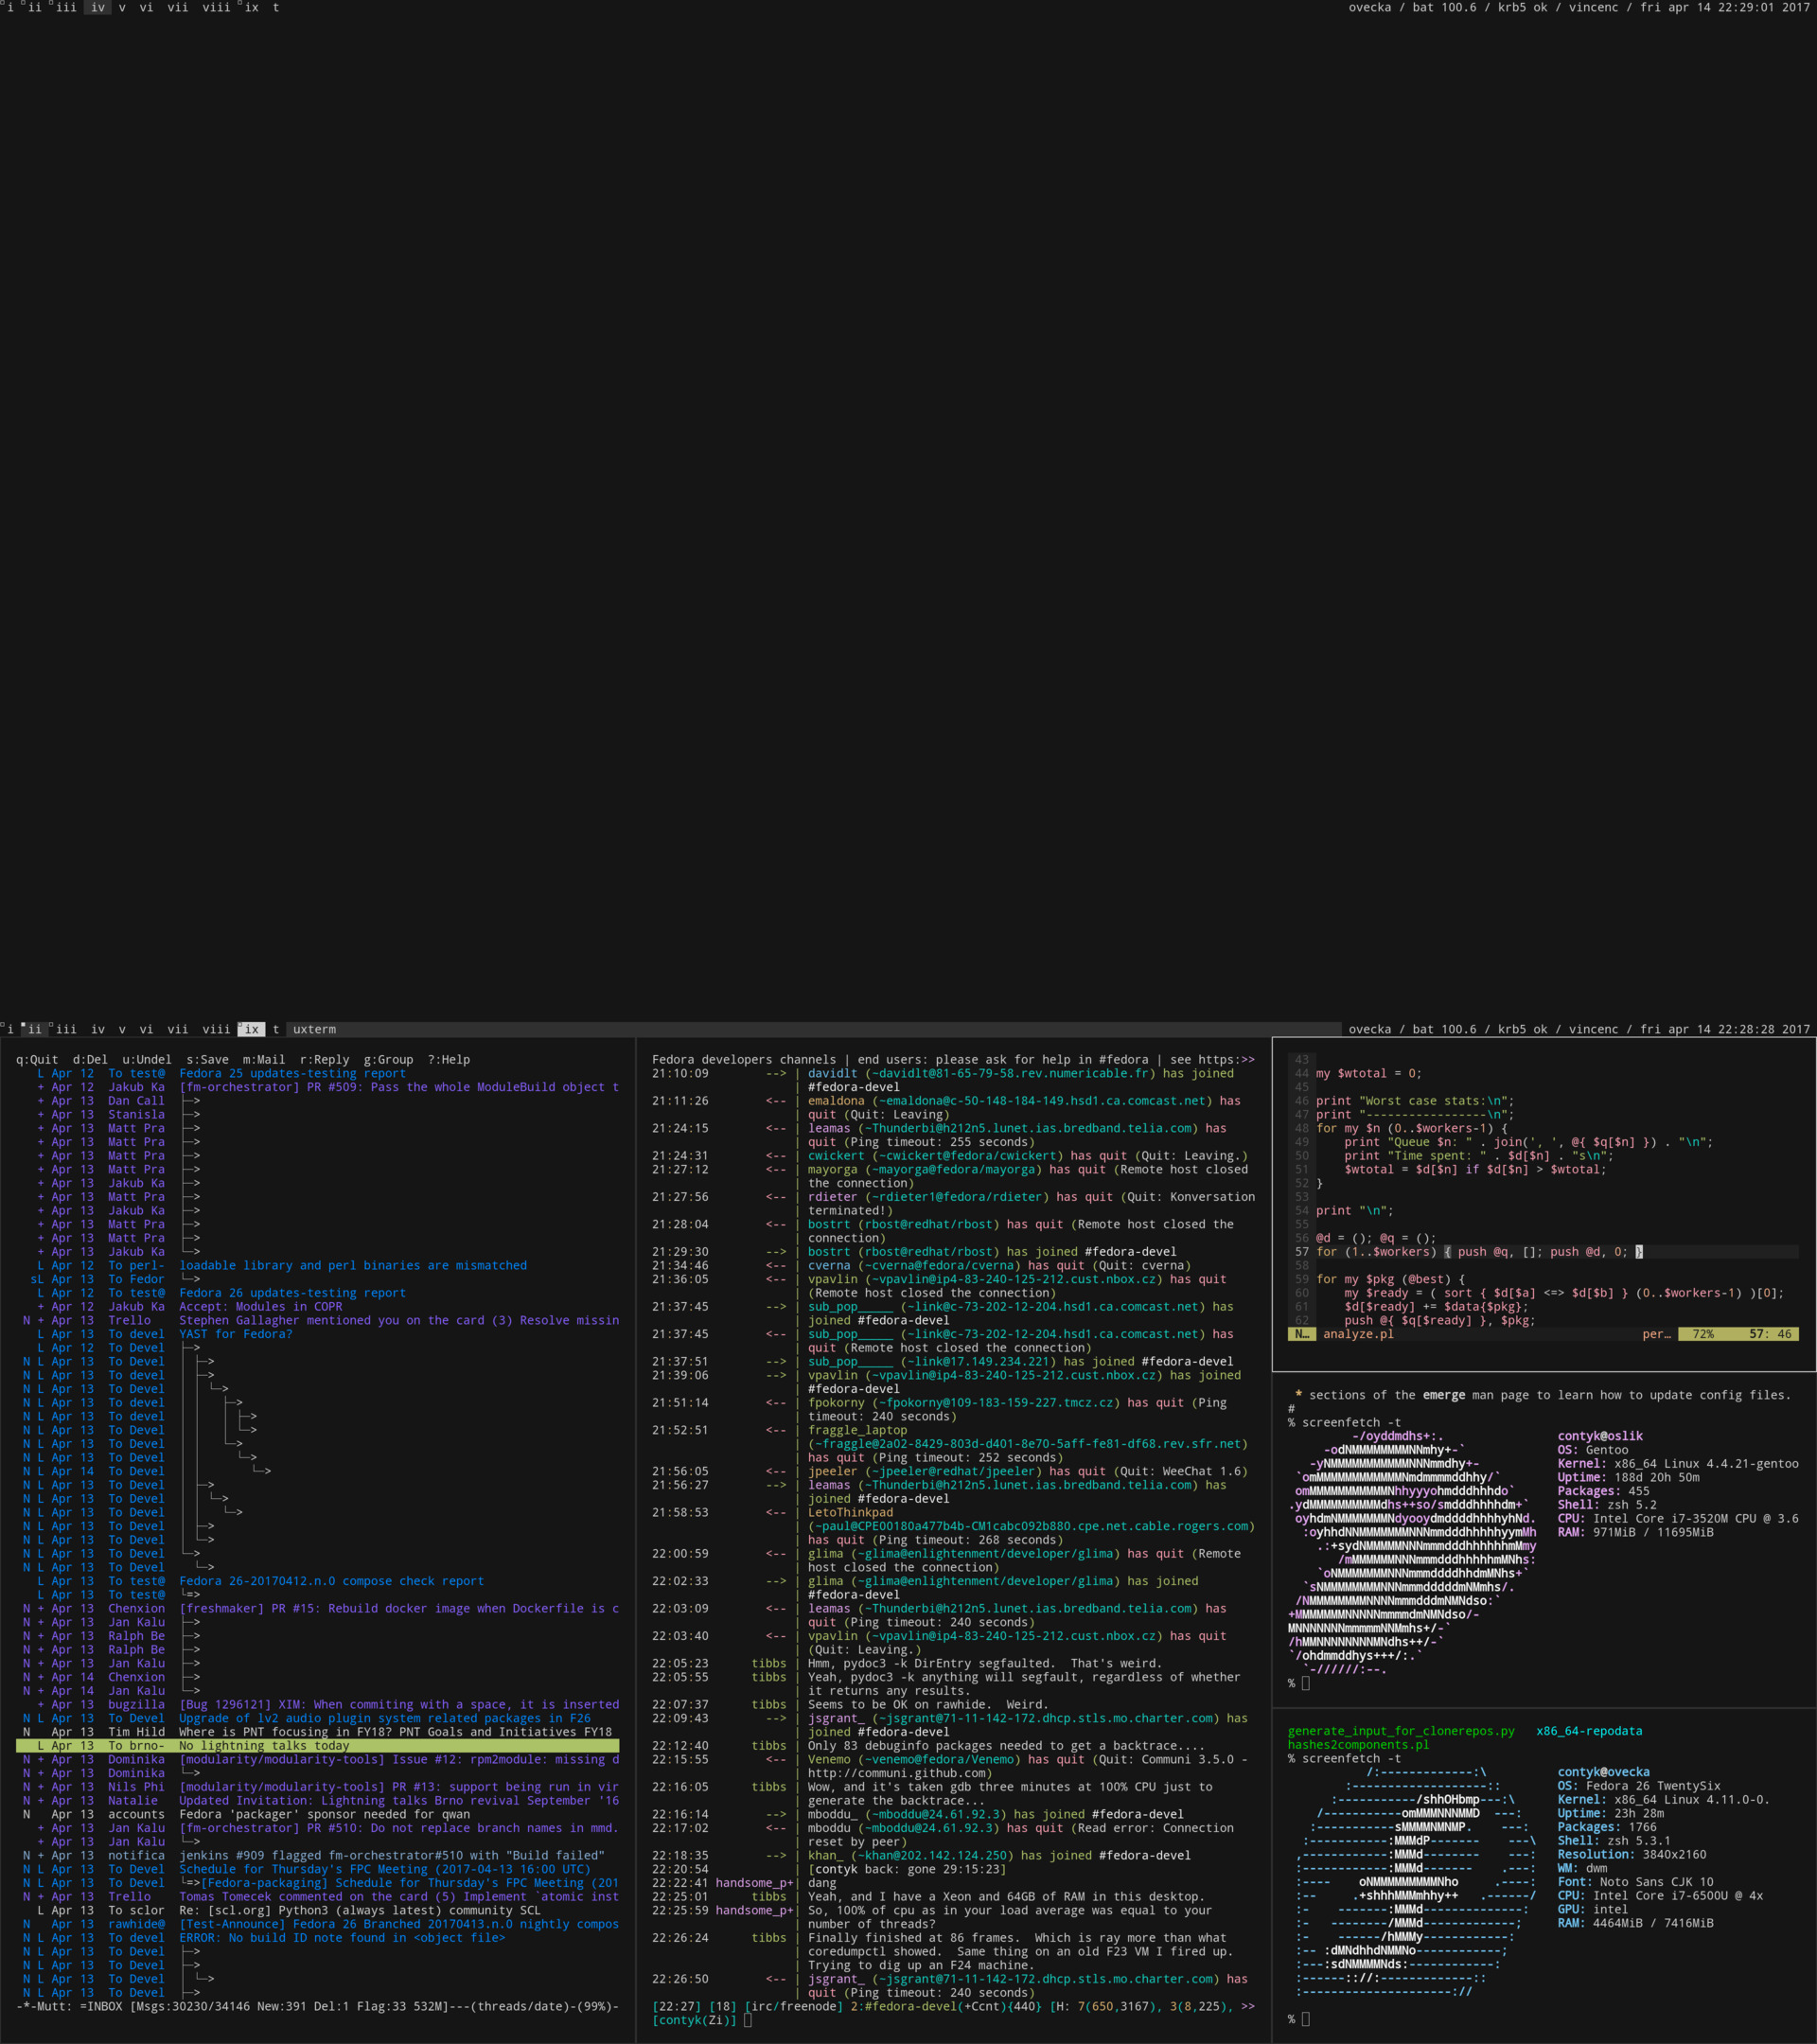Click 'Uptime: 188d 20h 50m' line
The width and height of the screenshot is (1817, 2044).
[x=1628, y=1477]
